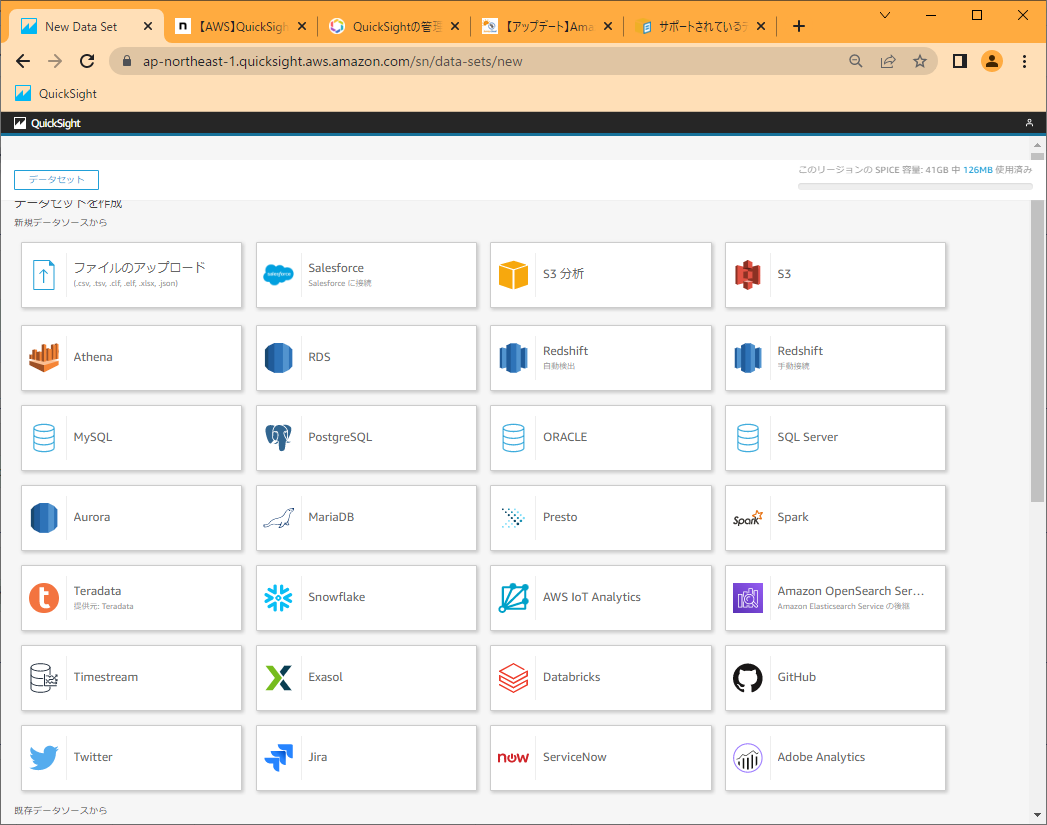
Task: Choose the SQL Server database icon
Action: [748, 438]
